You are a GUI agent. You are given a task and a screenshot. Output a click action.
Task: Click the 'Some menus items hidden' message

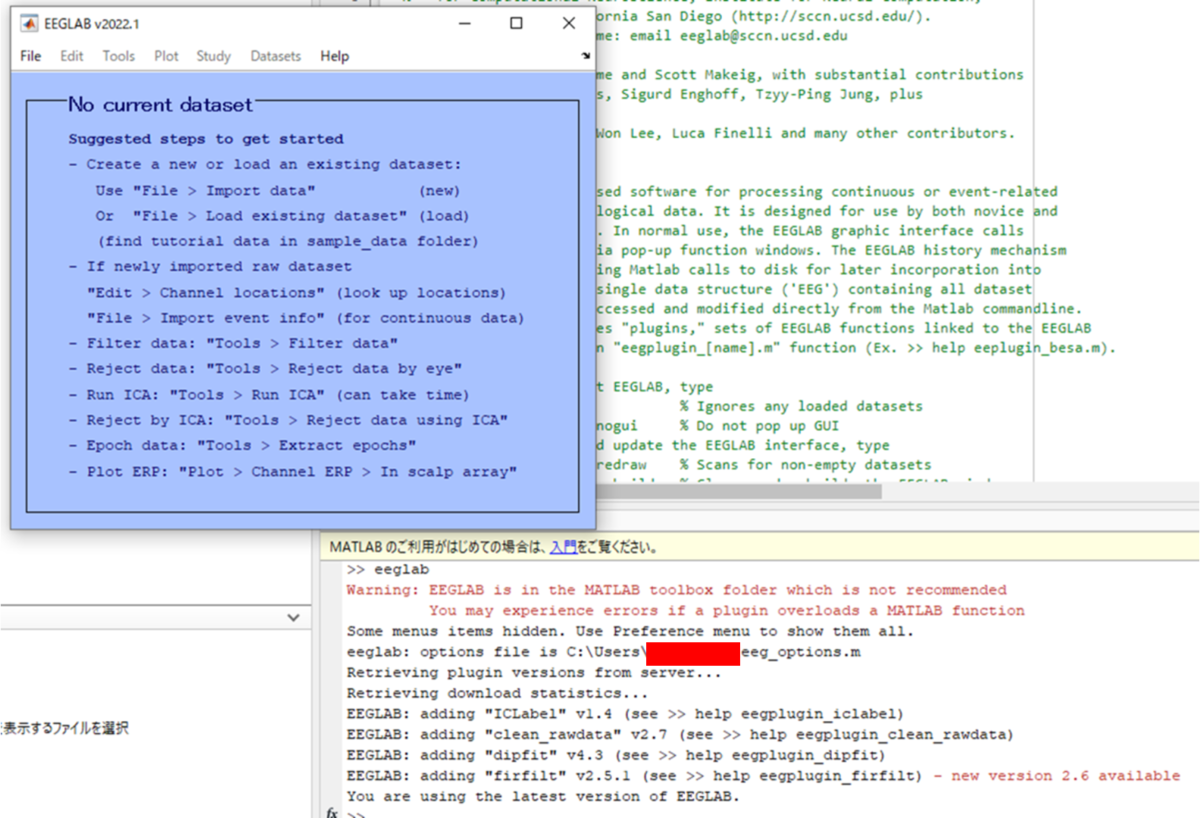coord(630,631)
